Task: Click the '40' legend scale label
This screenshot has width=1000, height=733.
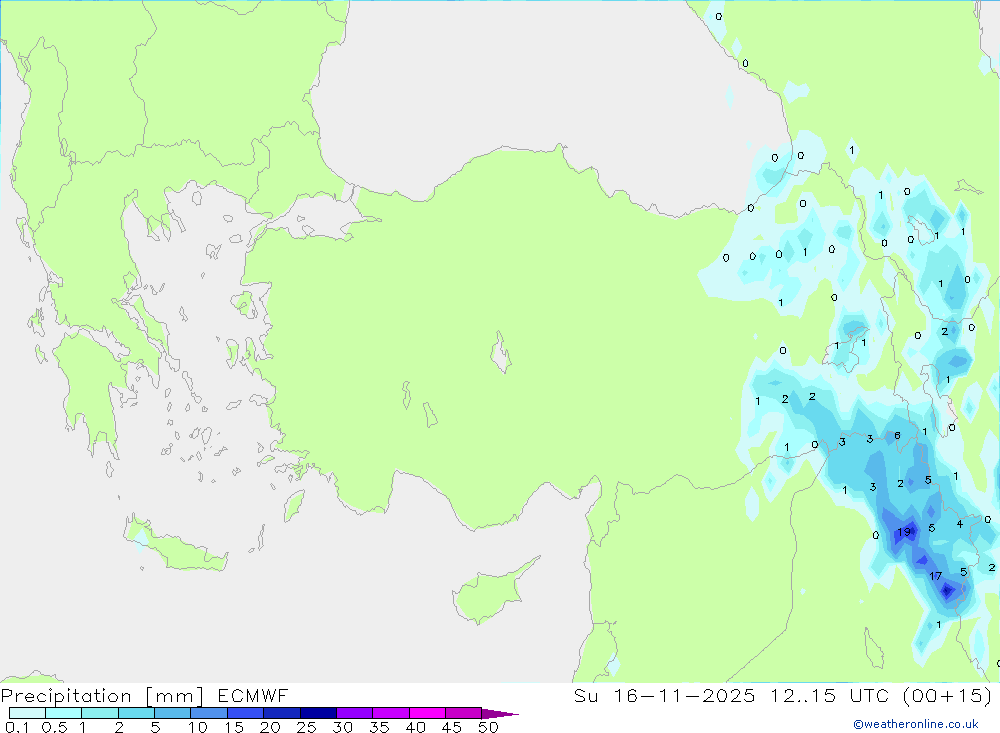Action: pos(416,727)
